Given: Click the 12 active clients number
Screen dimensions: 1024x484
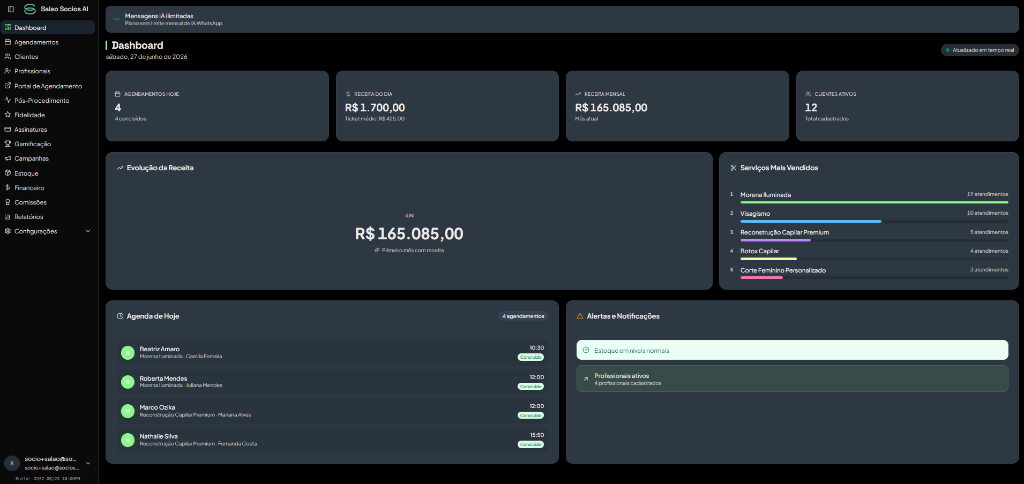Looking at the screenshot, I should click(811, 108).
